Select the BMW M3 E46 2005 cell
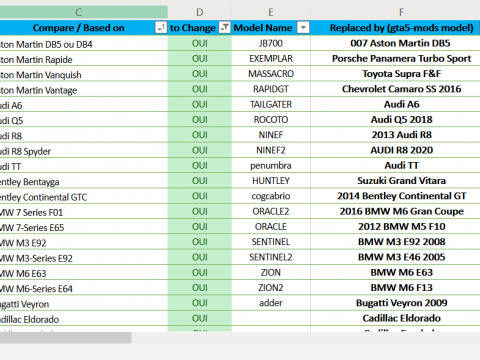 tap(395, 257)
